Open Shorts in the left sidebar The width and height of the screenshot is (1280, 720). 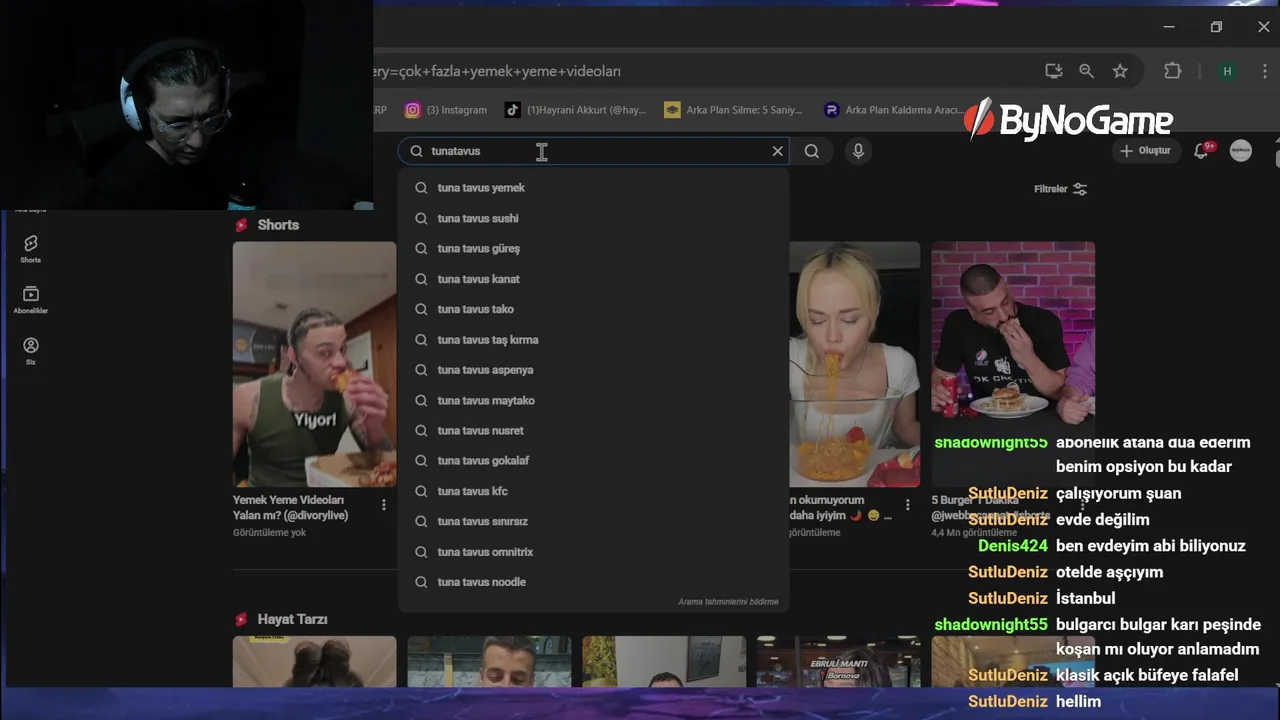pyautogui.click(x=31, y=249)
